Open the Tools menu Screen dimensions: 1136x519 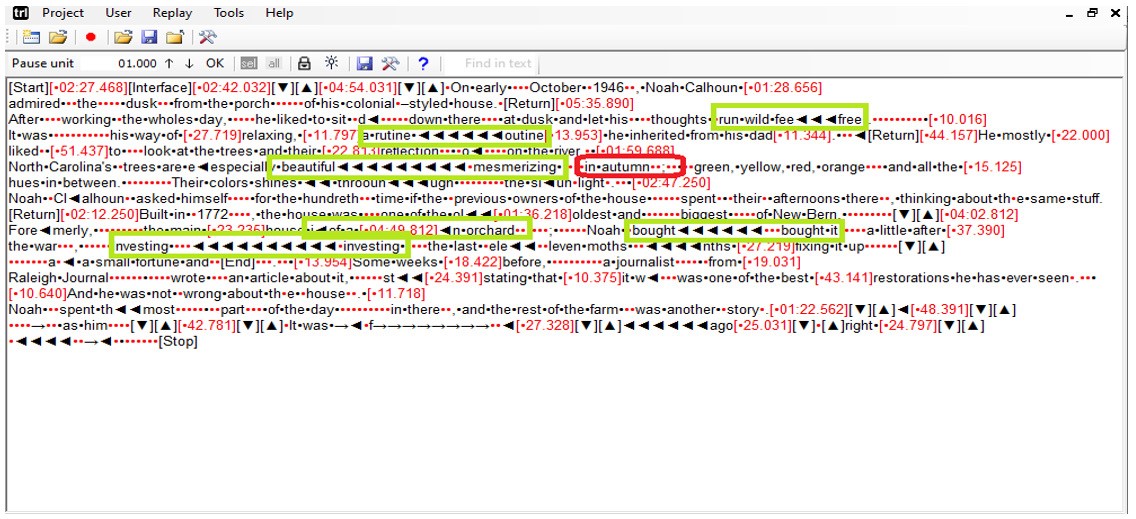point(228,13)
